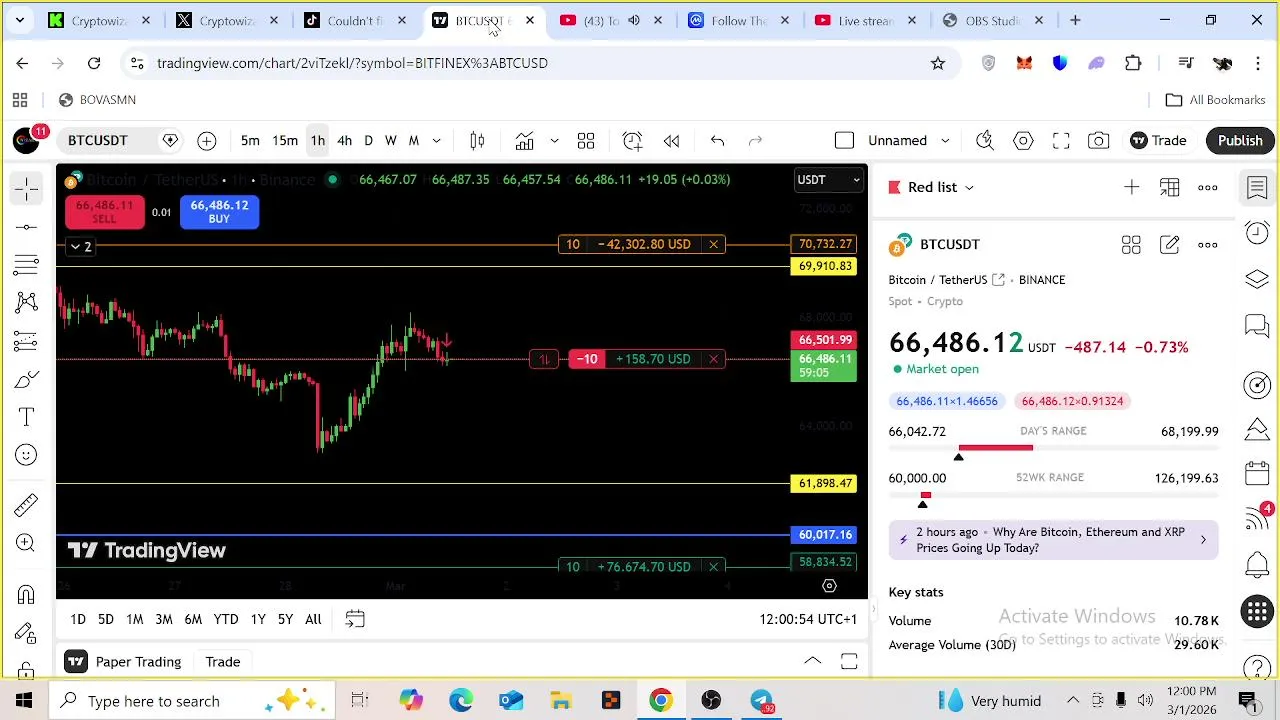The image size is (1280, 720).
Task: Select the daily D timeframe
Action: [x=368, y=141]
